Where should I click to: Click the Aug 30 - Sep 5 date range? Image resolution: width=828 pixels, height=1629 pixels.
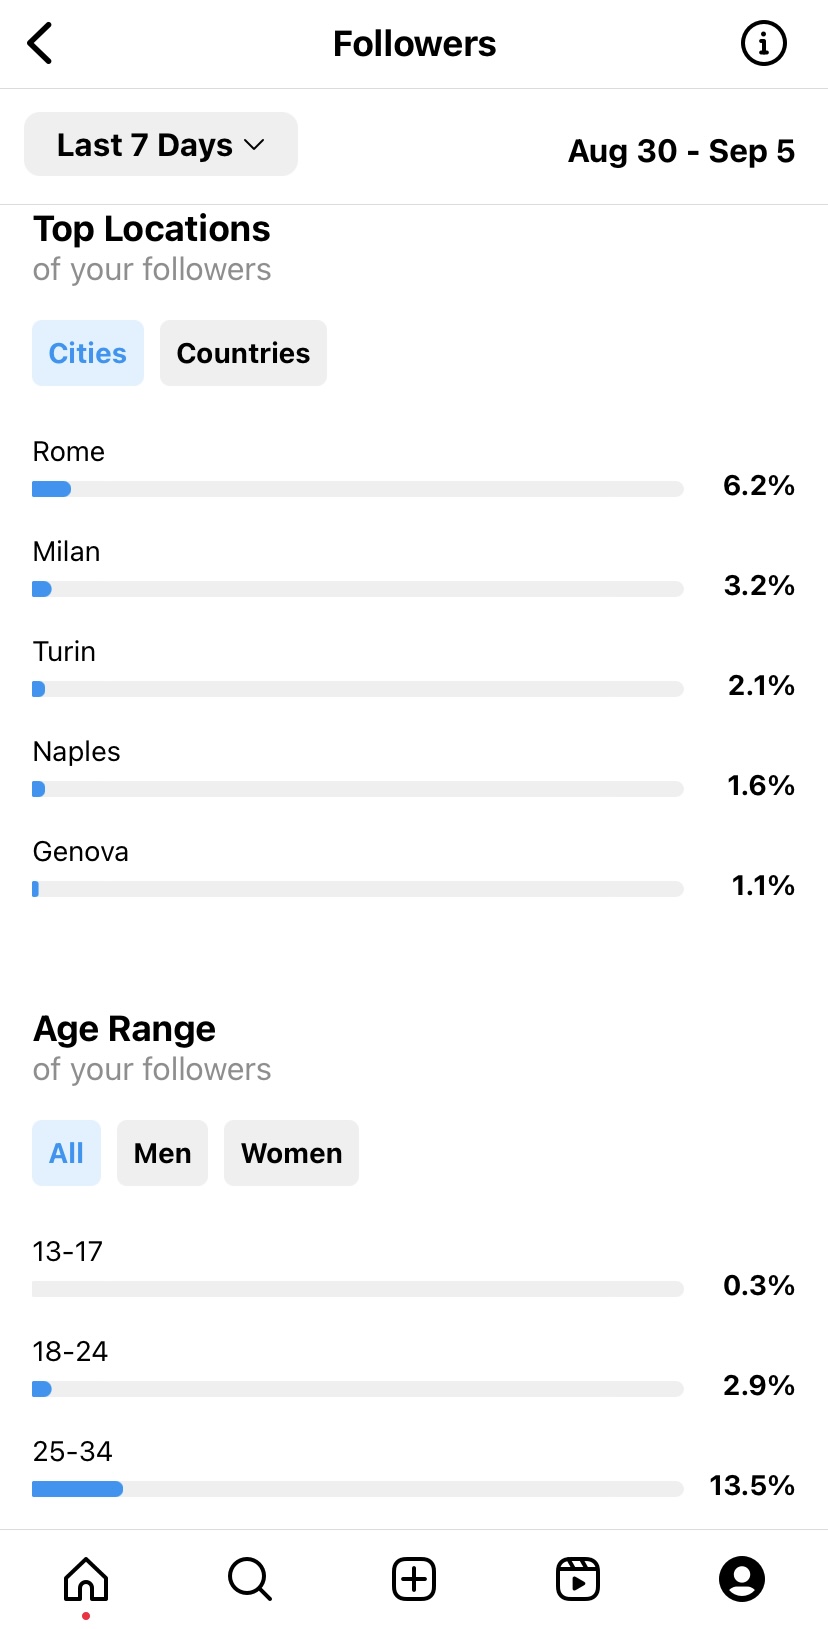click(681, 151)
